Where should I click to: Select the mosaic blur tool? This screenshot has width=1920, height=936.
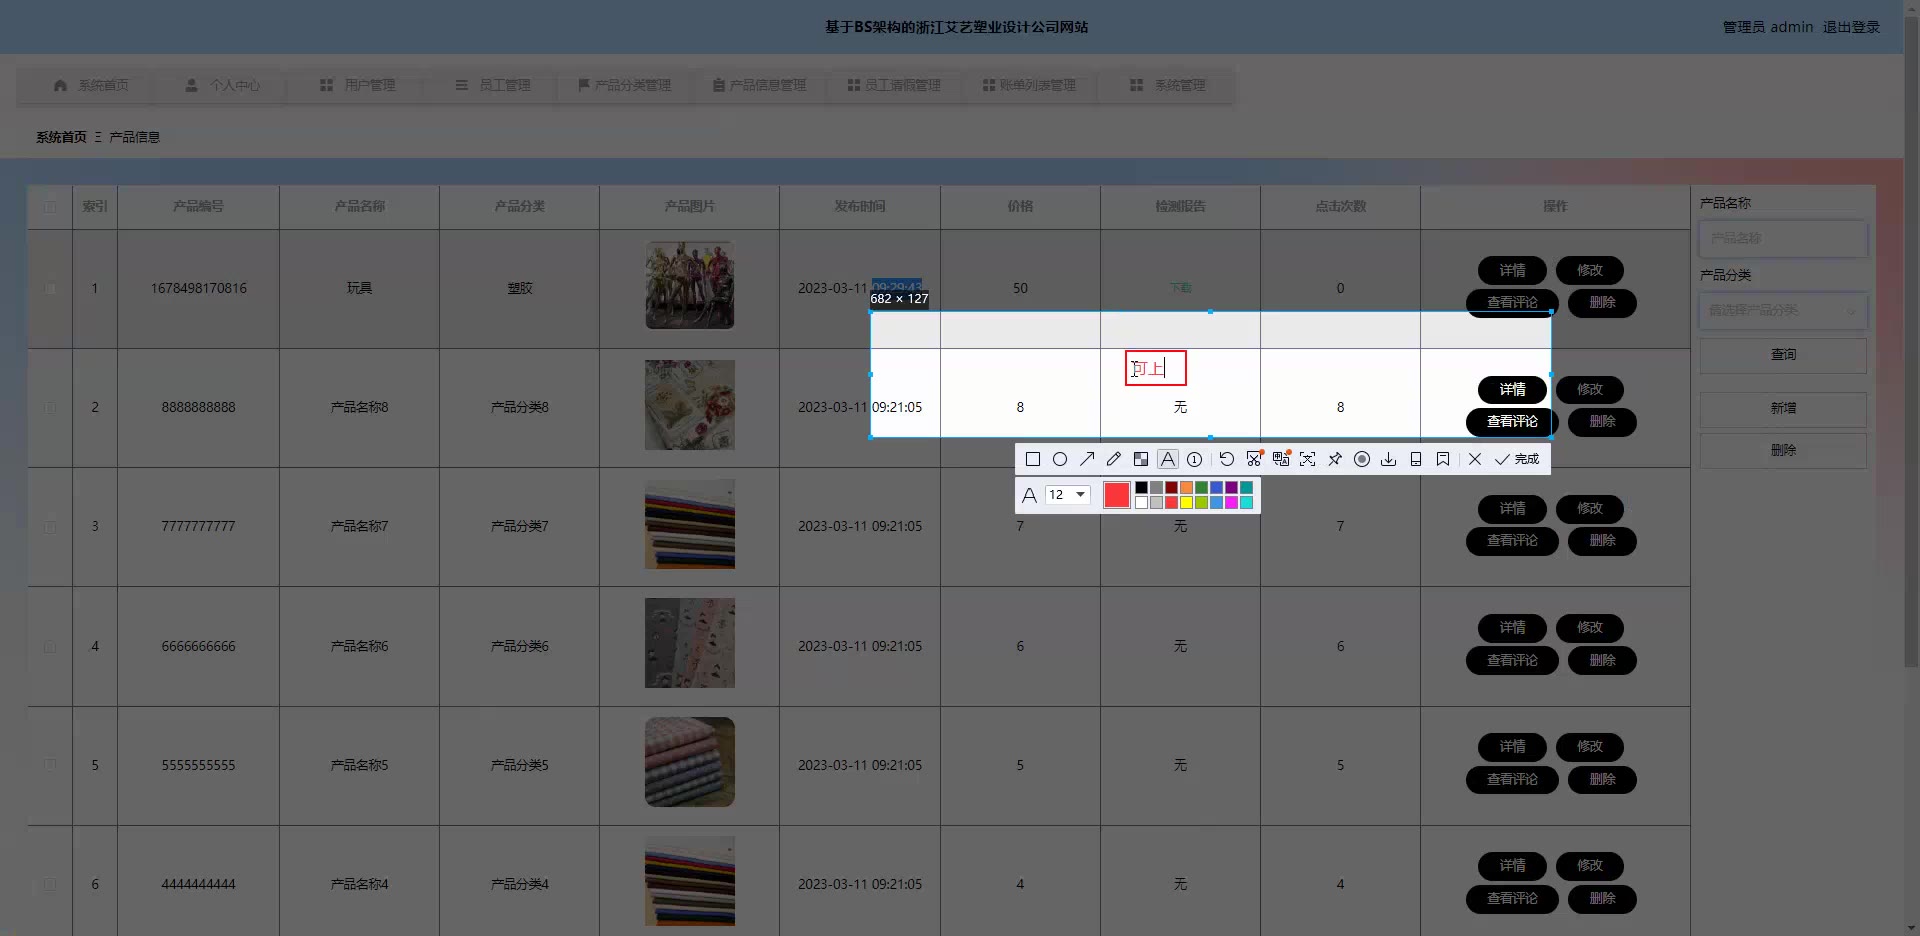point(1141,459)
